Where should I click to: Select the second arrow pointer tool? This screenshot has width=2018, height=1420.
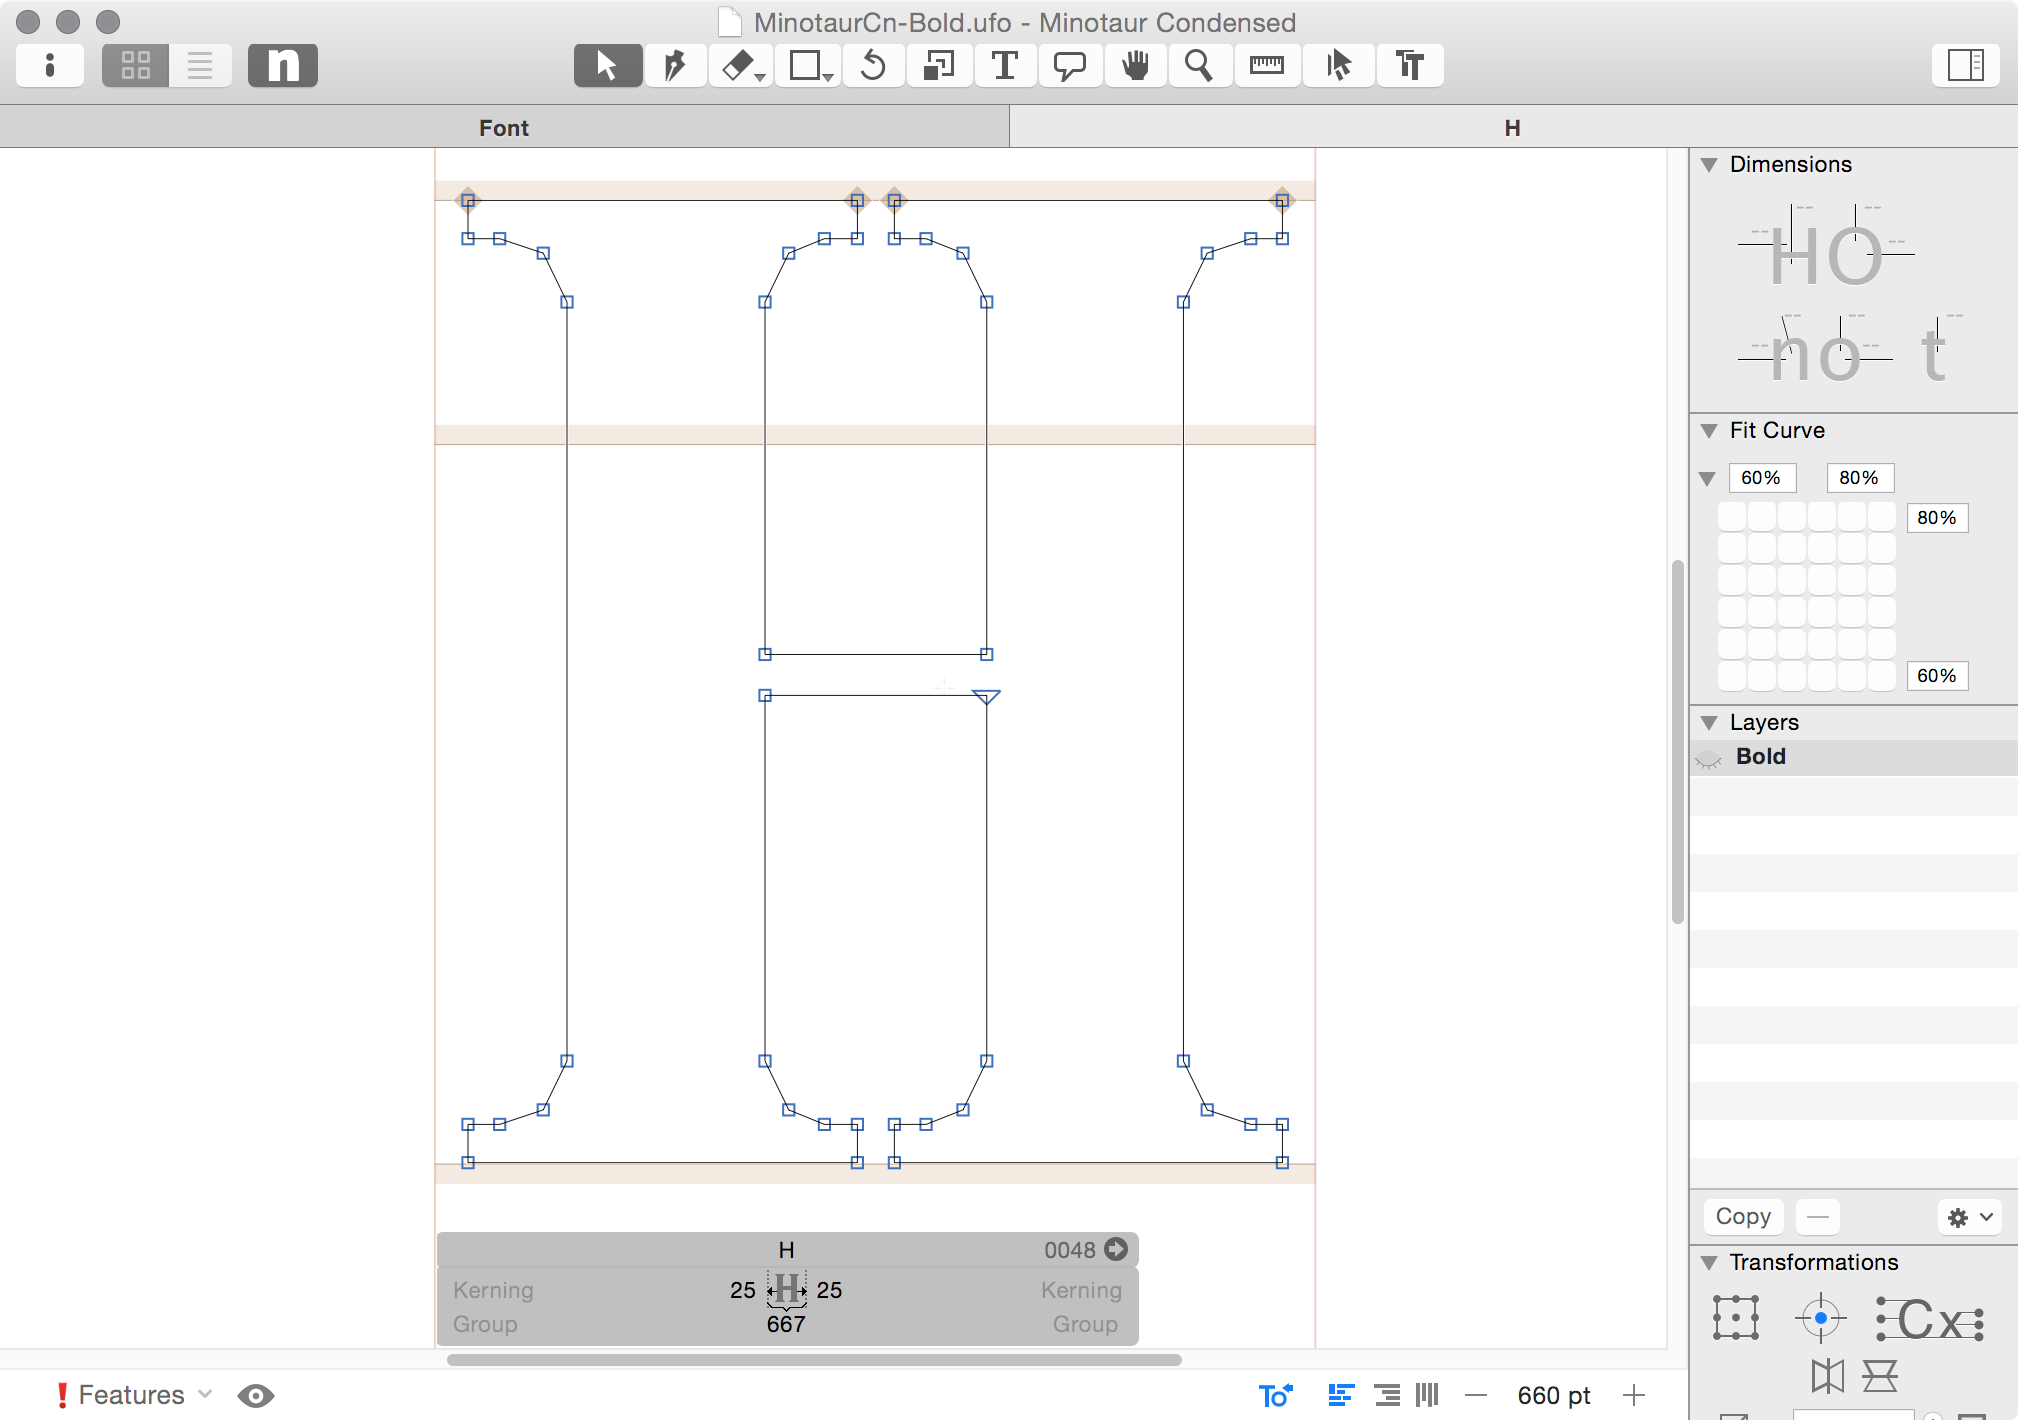pyautogui.click(x=1339, y=66)
